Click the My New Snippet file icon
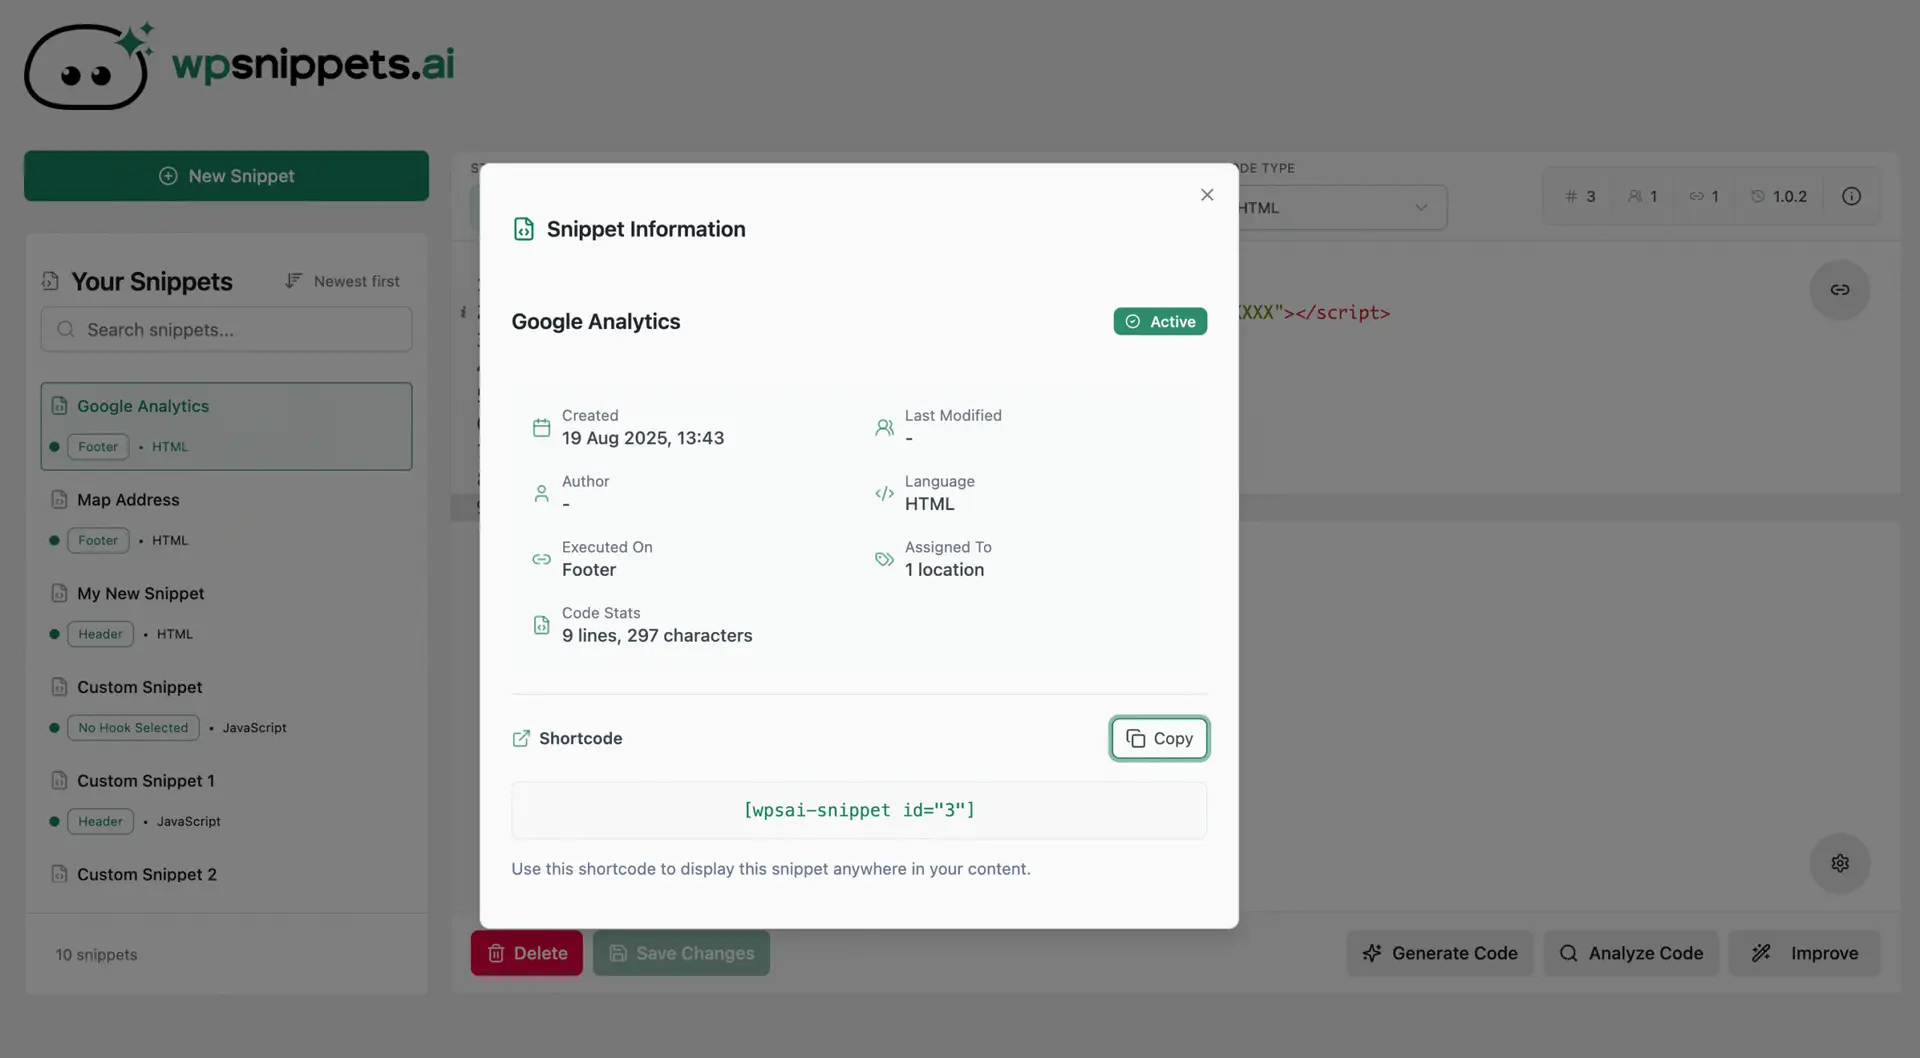This screenshot has width=1920, height=1058. point(59,593)
